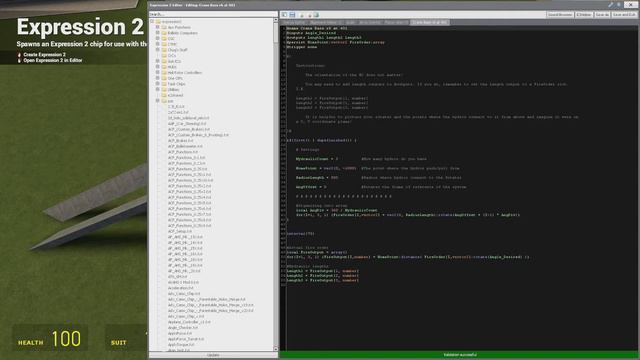The height and width of the screenshot is (360, 640).
Task: Open ApplyTorque.txt file
Action: (x=181, y=344)
